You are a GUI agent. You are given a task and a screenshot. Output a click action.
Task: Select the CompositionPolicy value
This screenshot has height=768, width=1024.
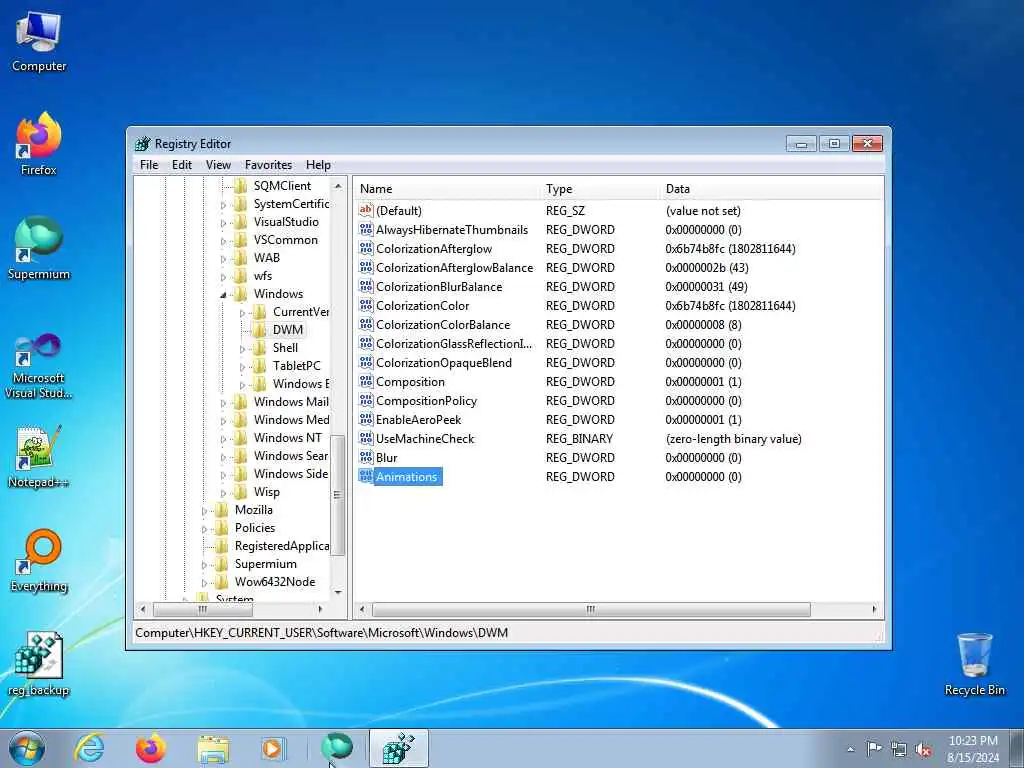pyautogui.click(x=426, y=400)
